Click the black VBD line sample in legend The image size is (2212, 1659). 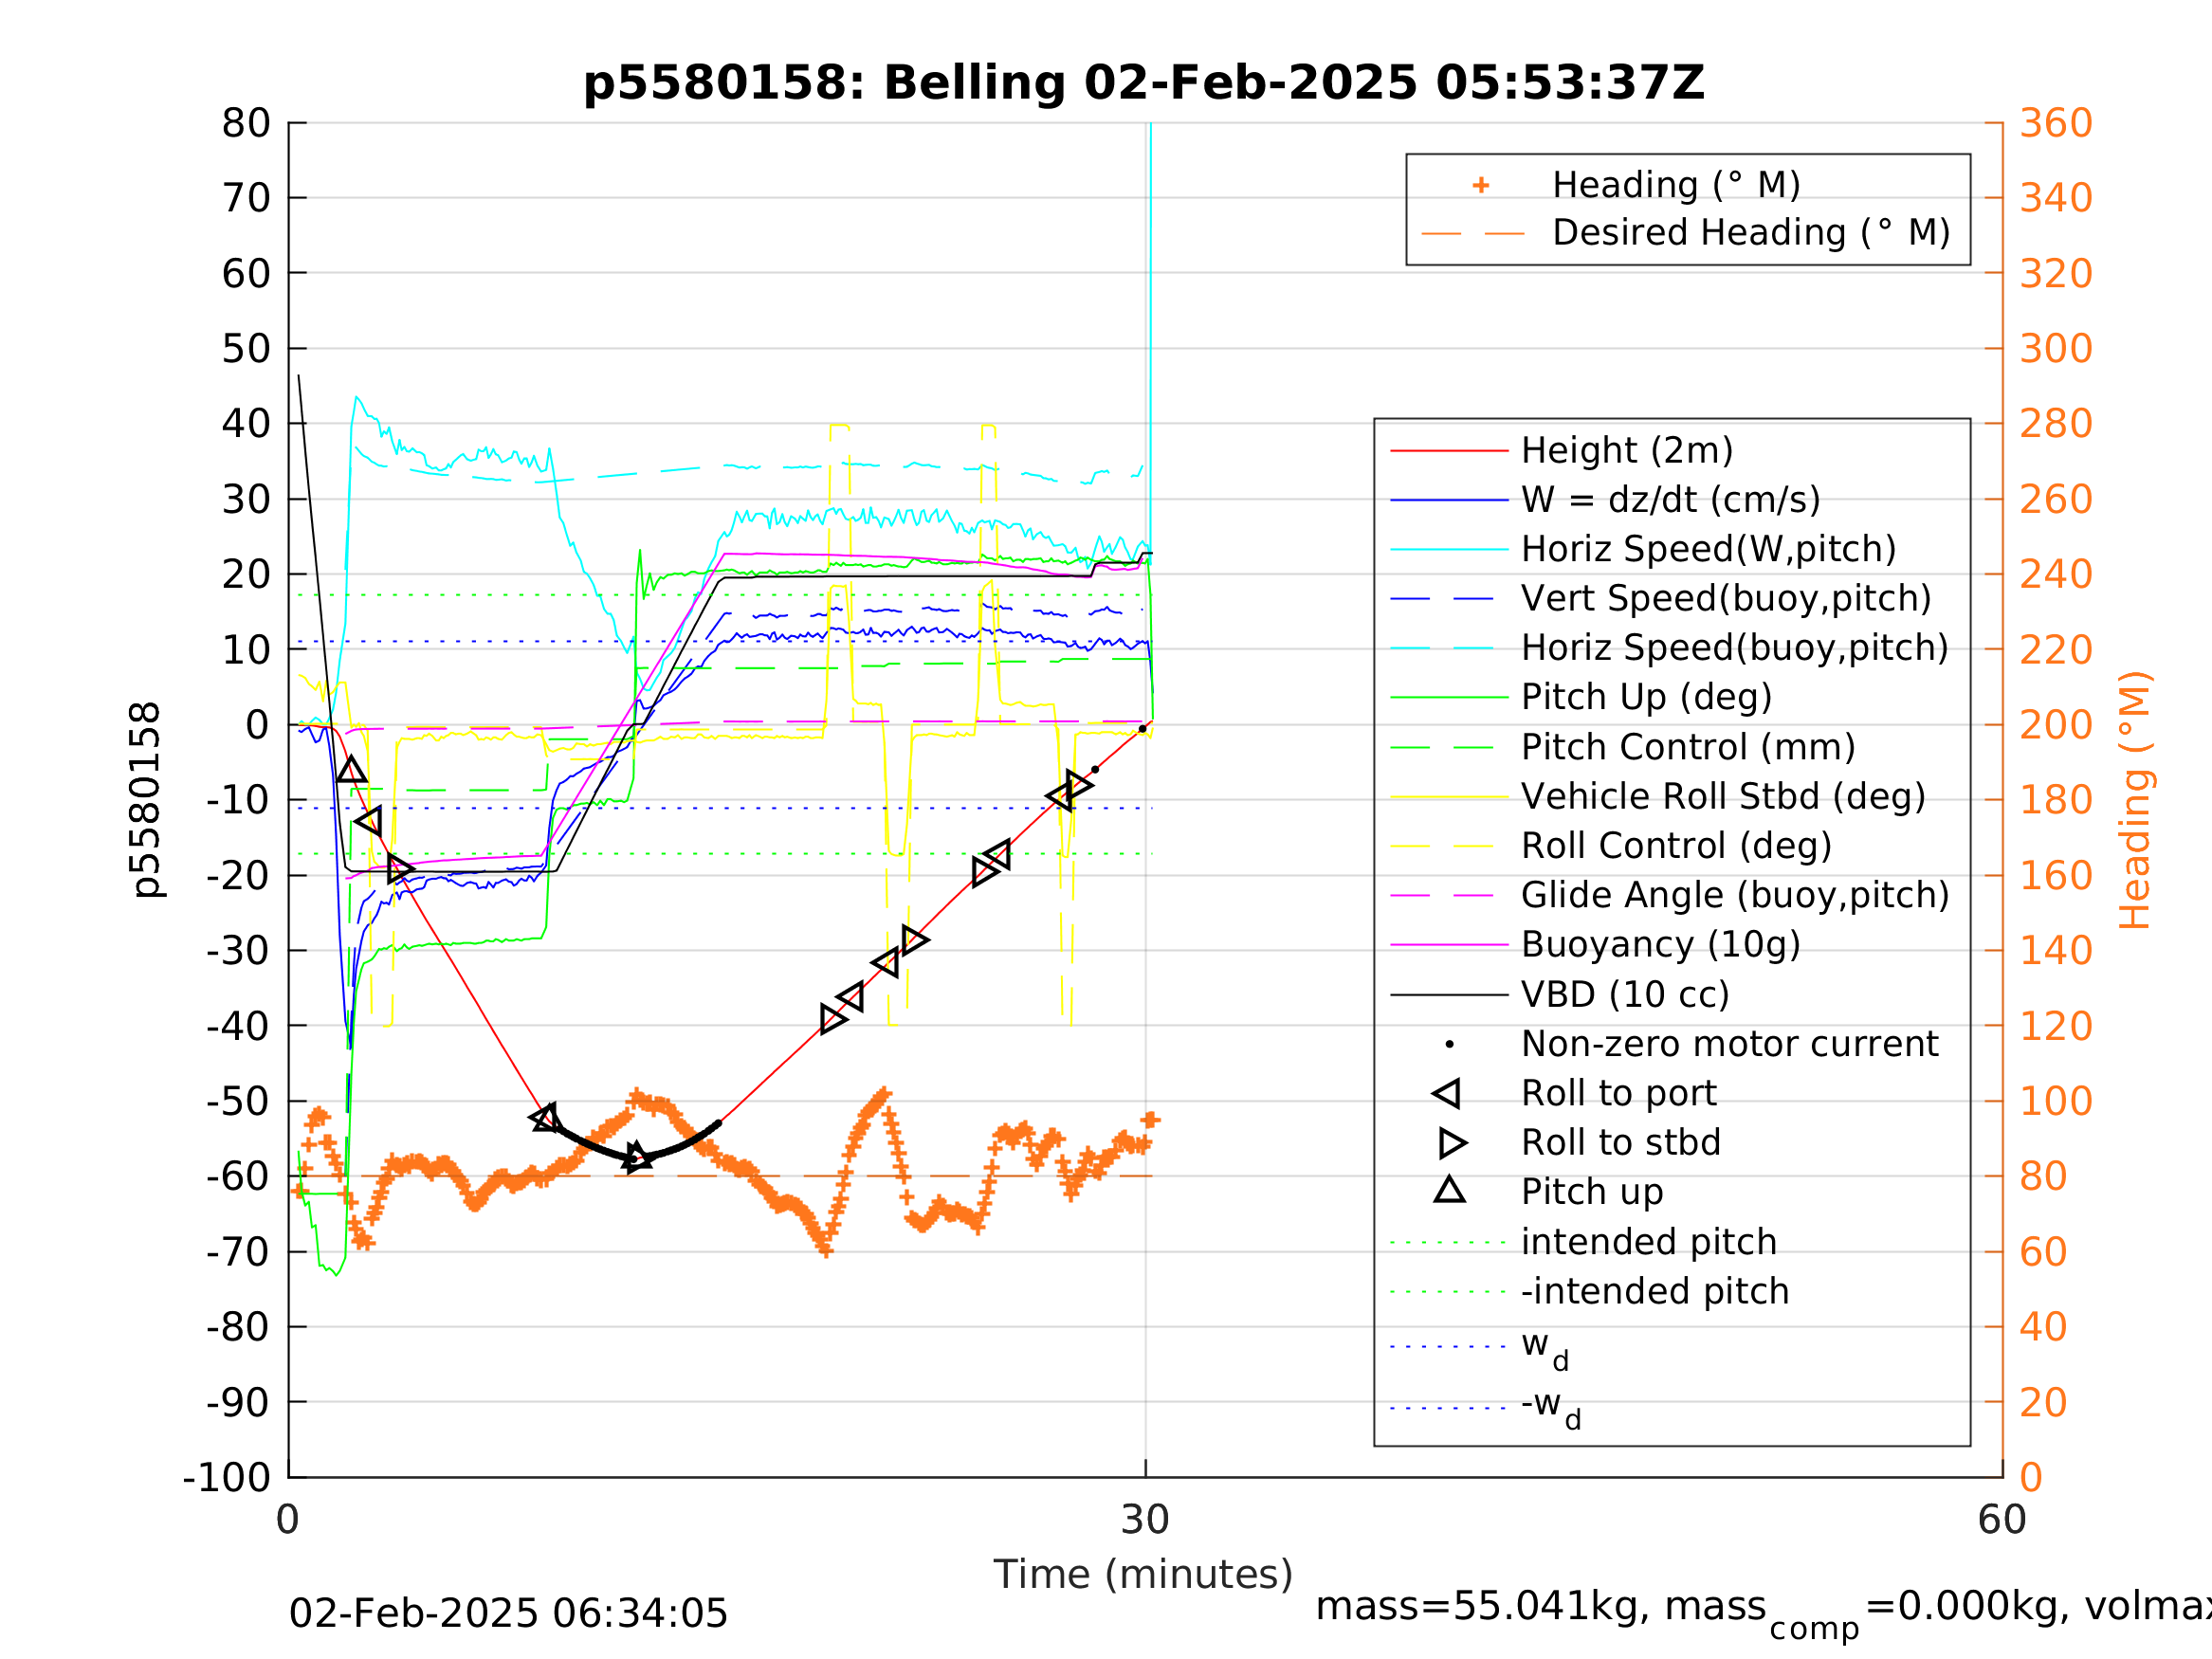coord(1449,994)
